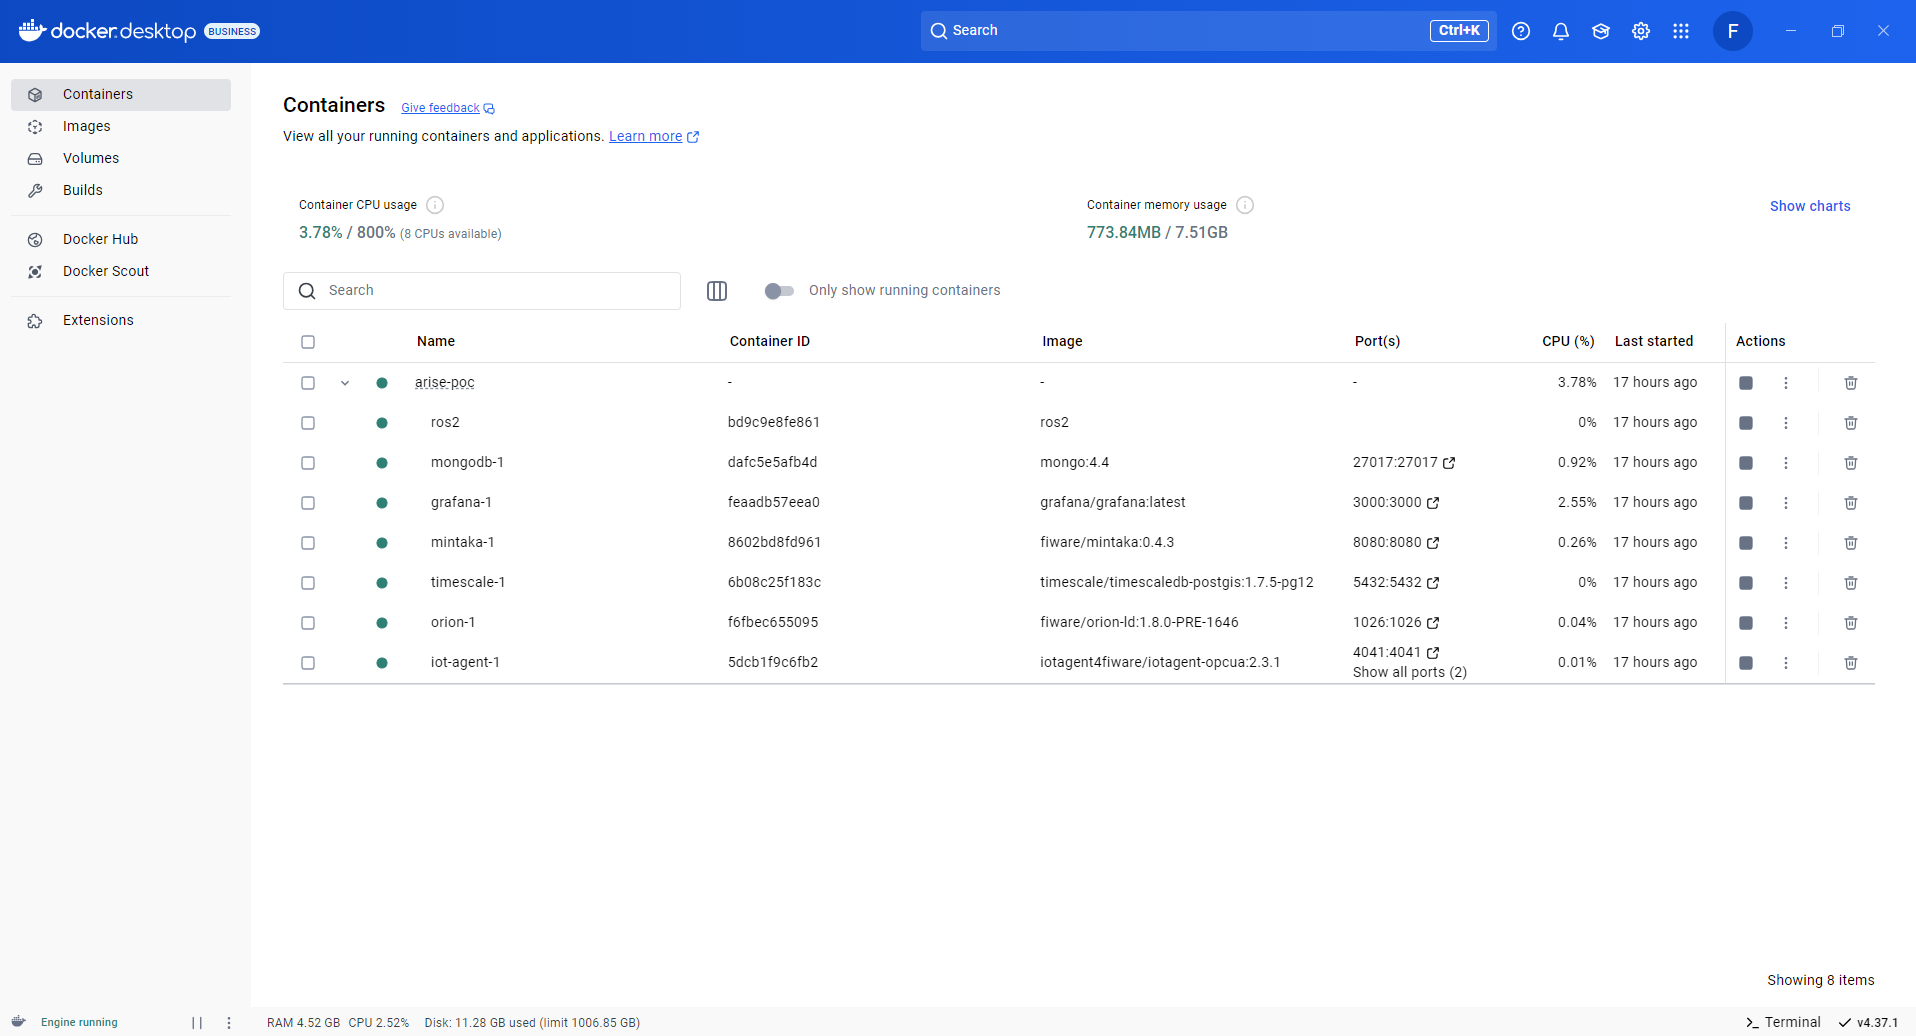Check the ros2 row checkbox
Screen dimensions: 1916x1036
(x=308, y=423)
